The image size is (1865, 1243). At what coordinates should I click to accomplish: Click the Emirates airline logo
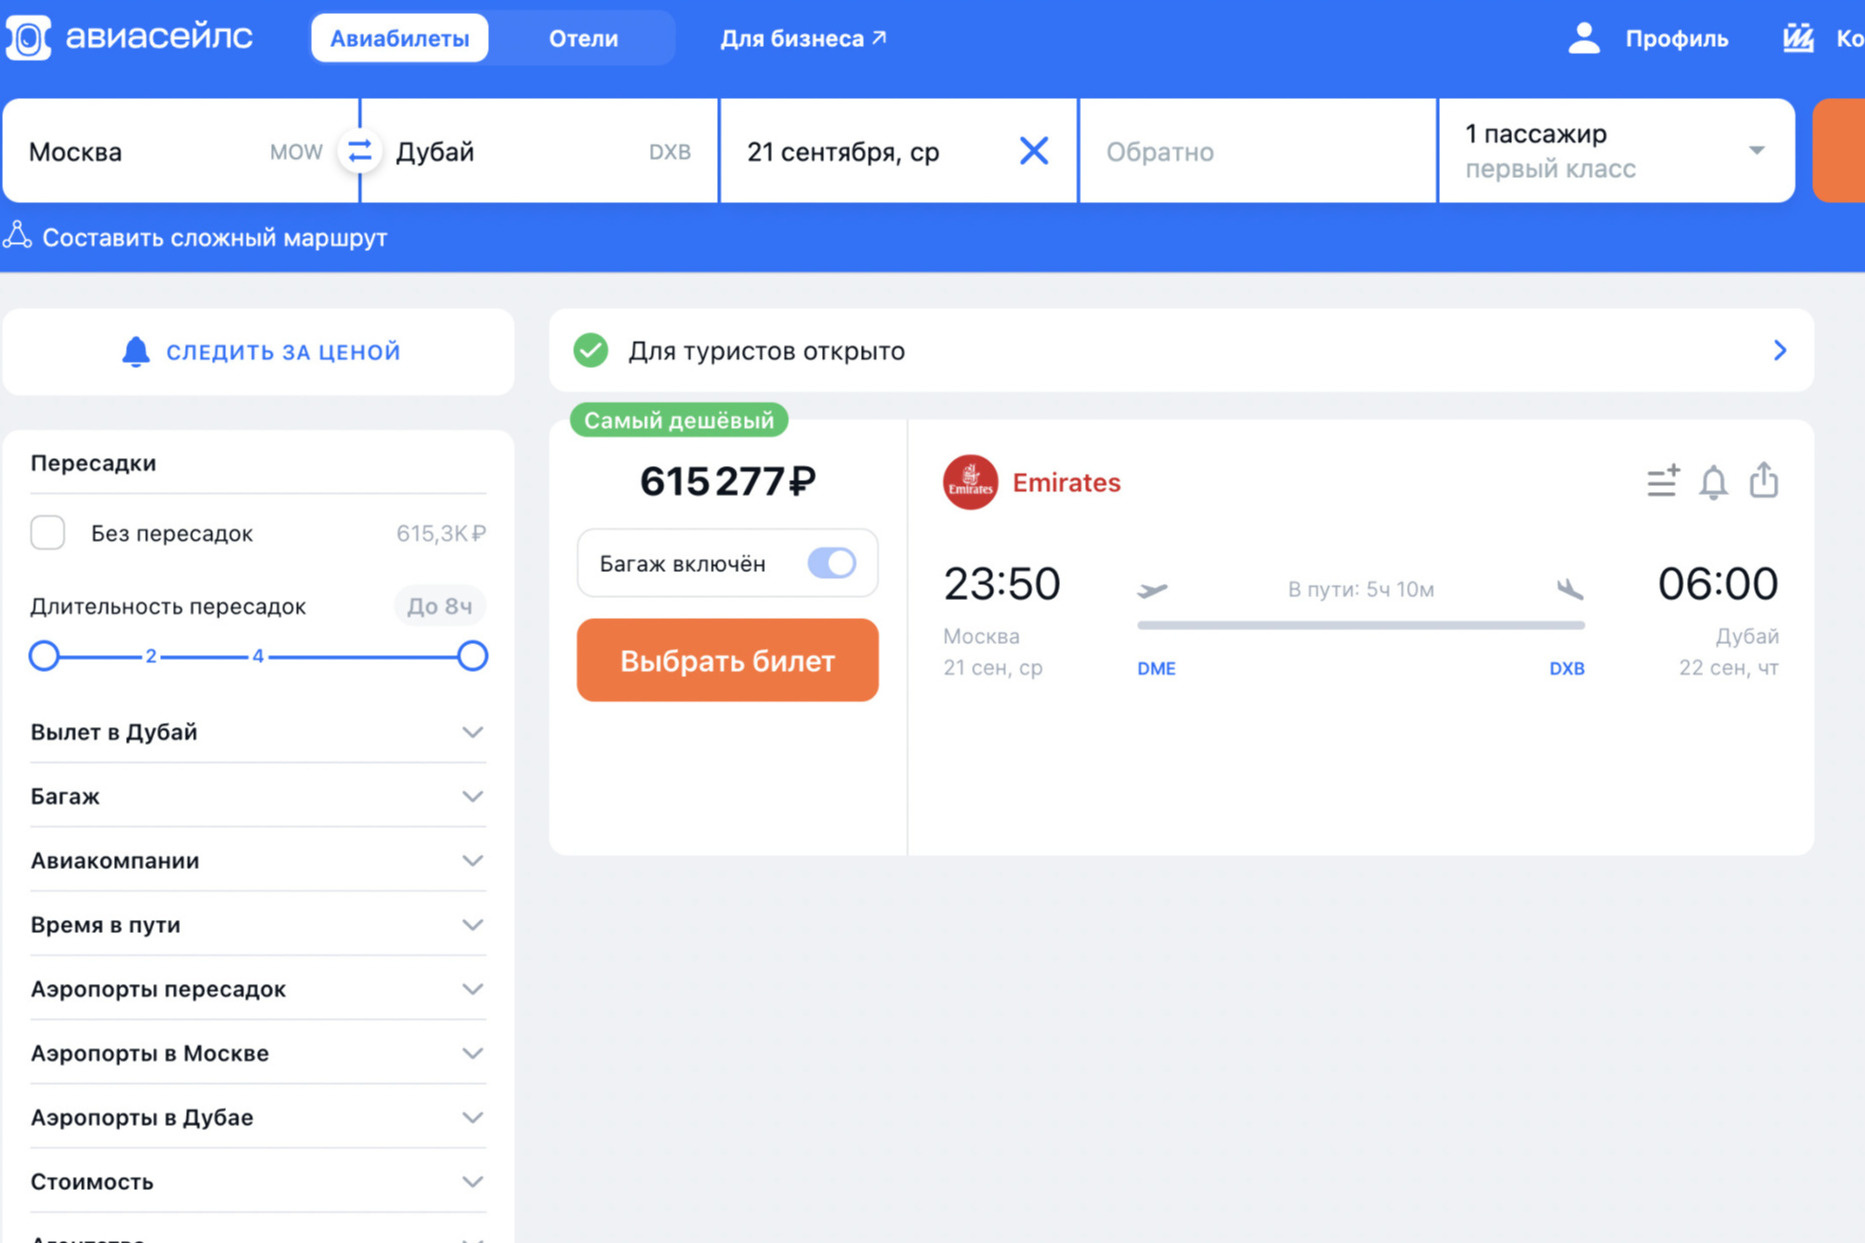point(970,482)
